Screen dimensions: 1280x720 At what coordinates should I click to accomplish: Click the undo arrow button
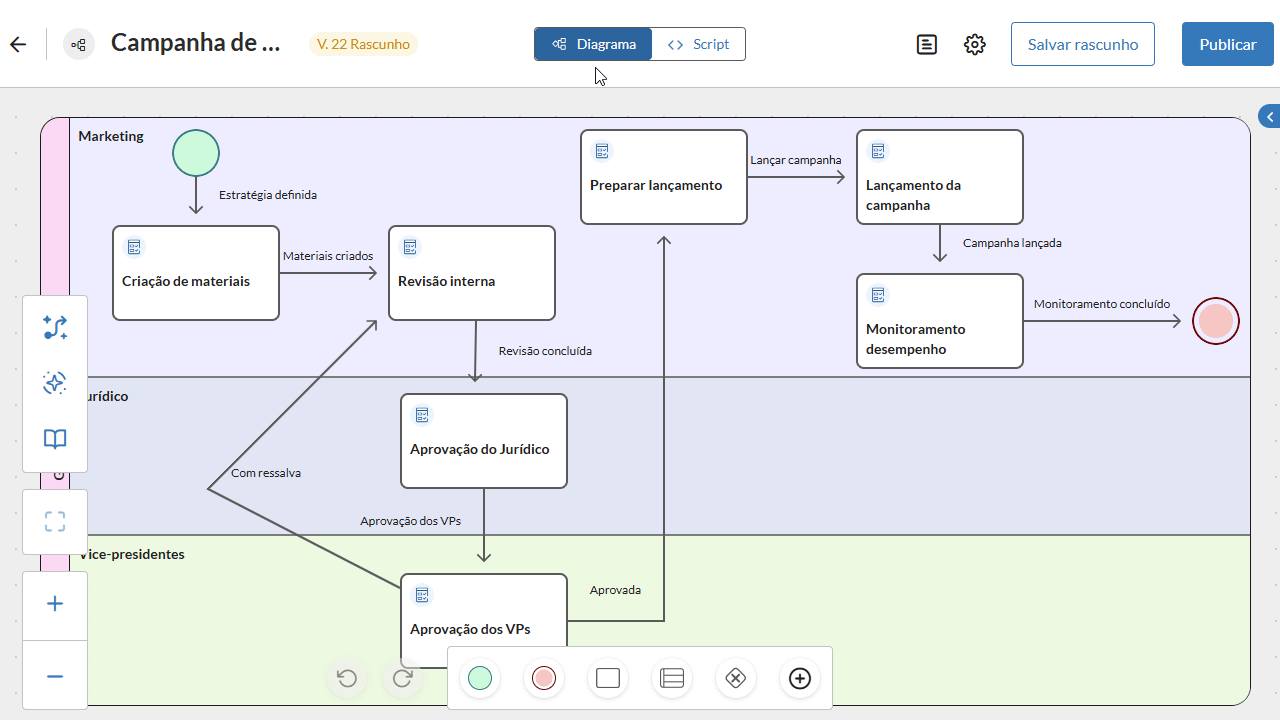coord(347,678)
